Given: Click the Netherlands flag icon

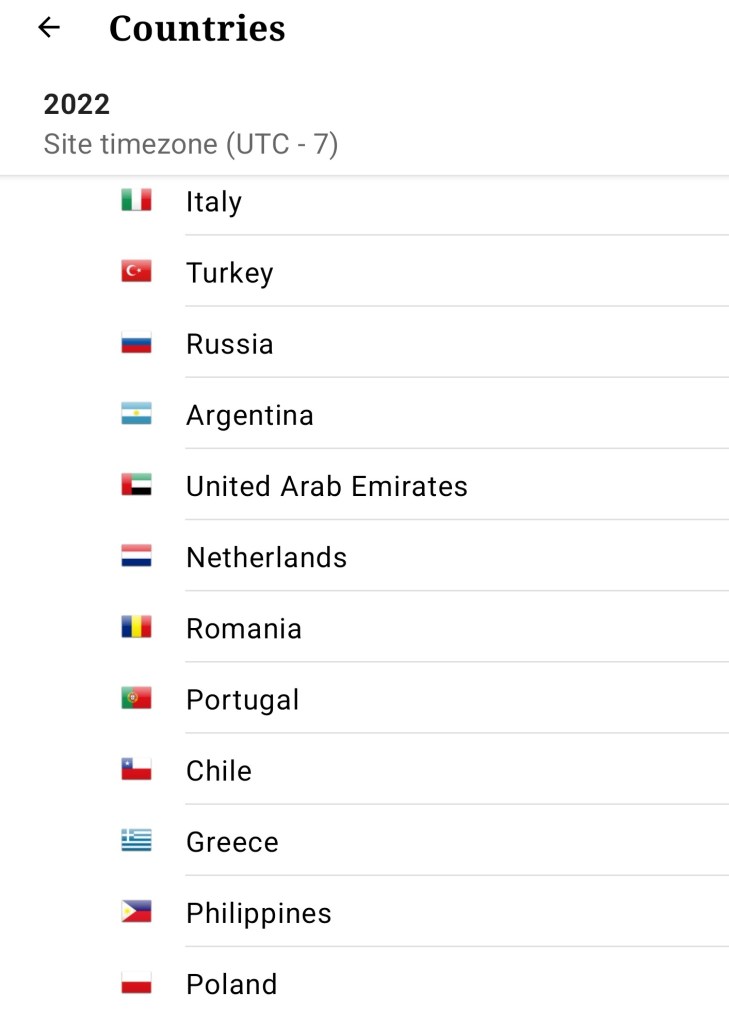Looking at the screenshot, I should (136, 557).
